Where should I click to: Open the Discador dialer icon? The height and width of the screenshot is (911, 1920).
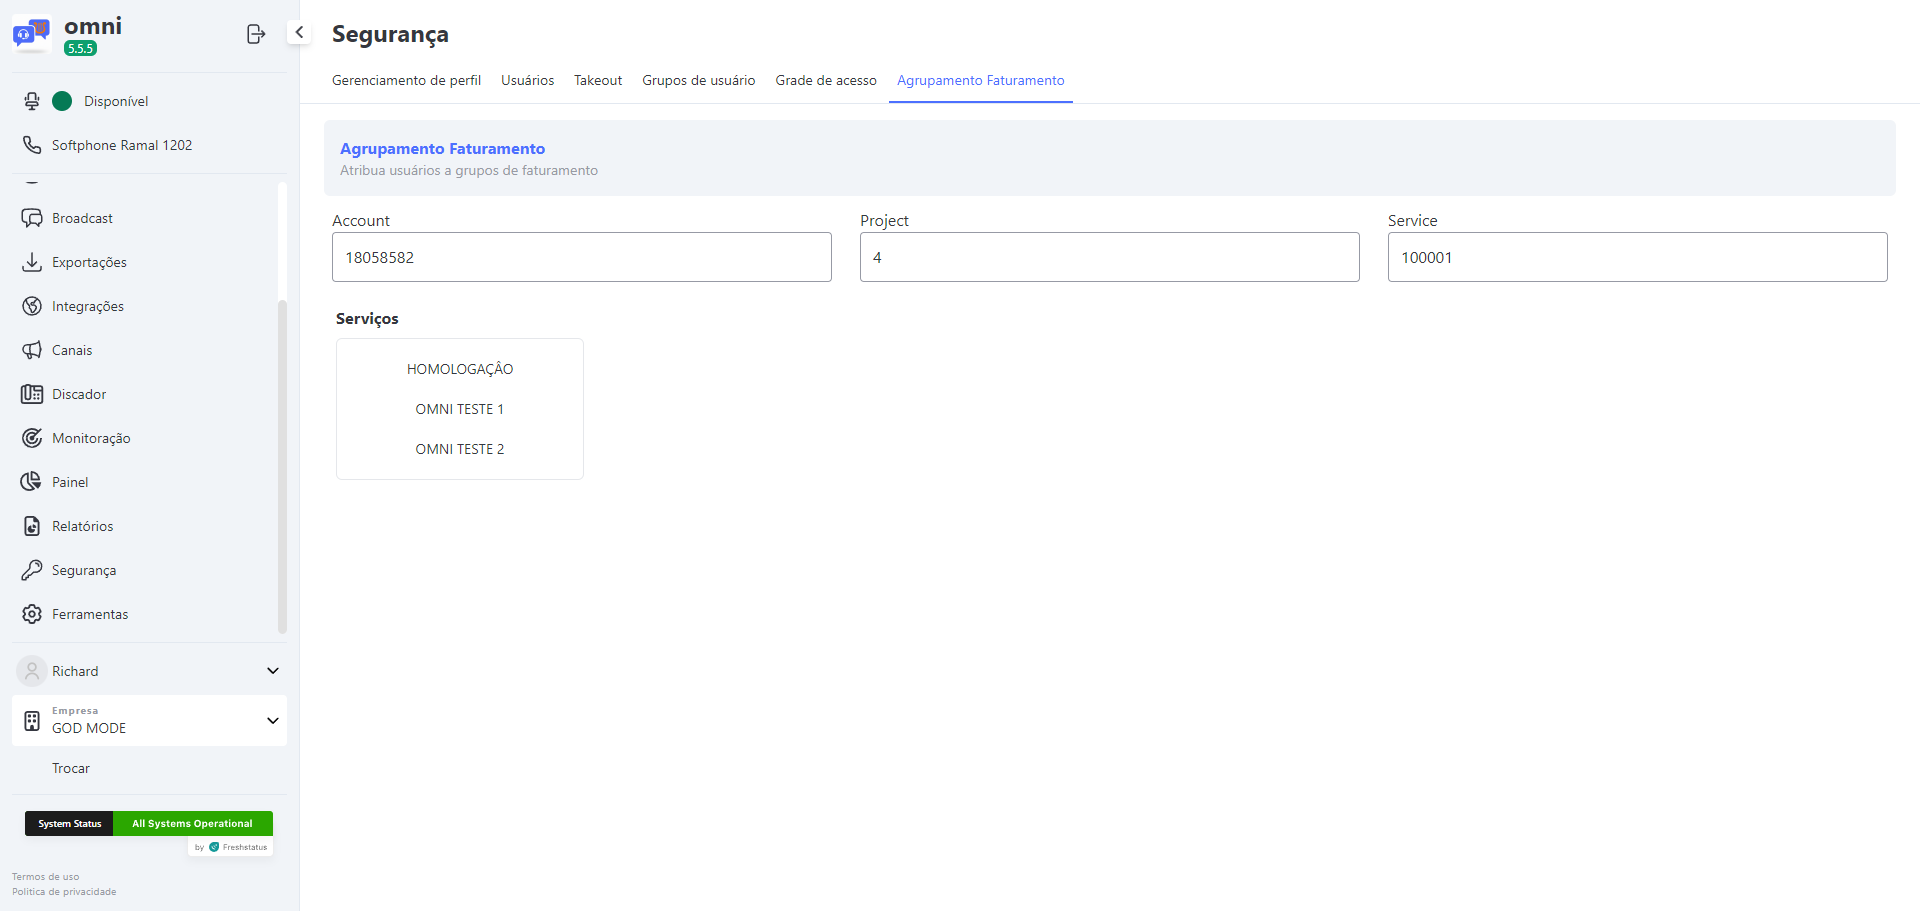(32, 394)
